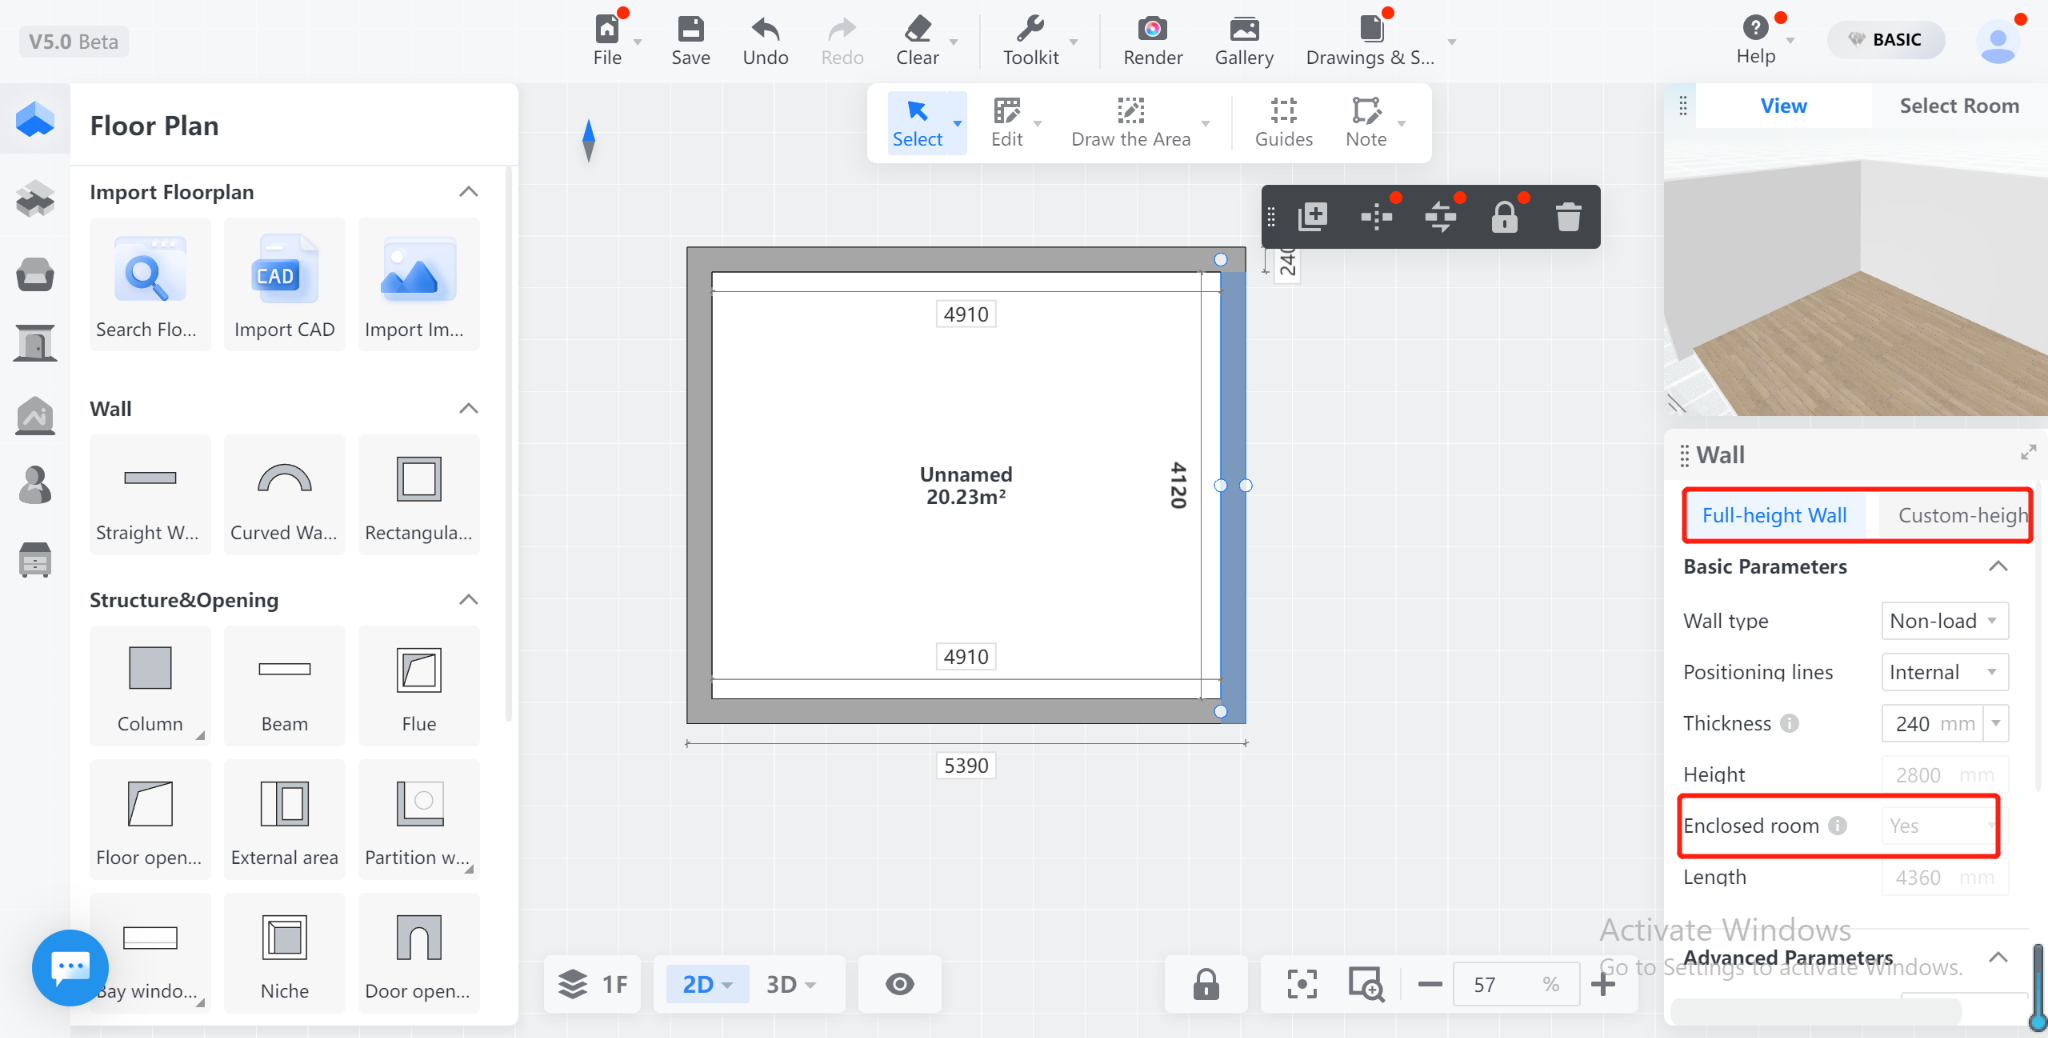
Task: Open the Render camera tool
Action: pos(1152,41)
